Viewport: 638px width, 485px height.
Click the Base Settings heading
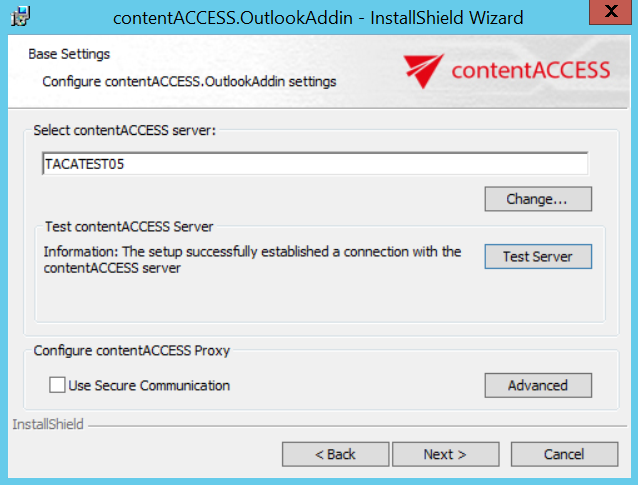pyautogui.click(x=69, y=54)
